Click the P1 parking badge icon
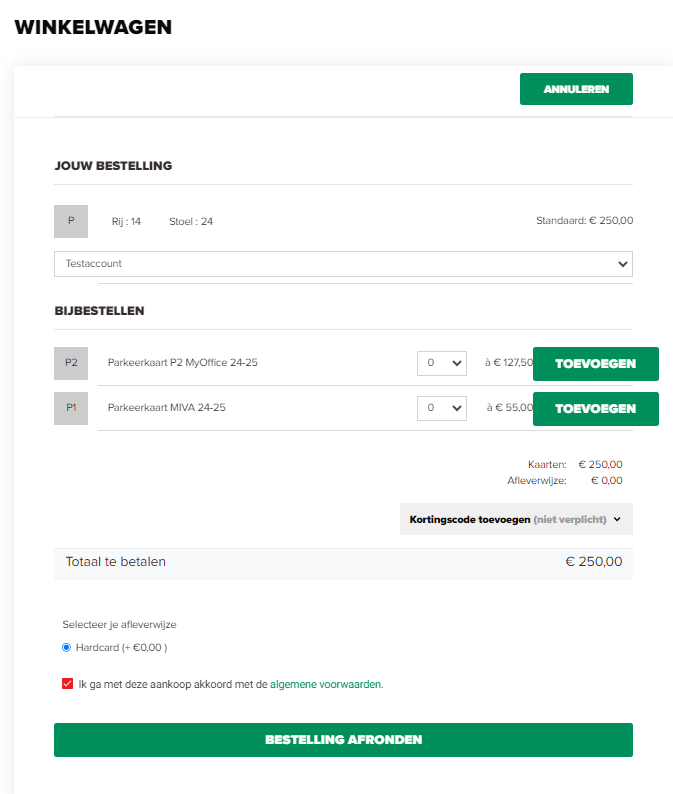This screenshot has height=794, width=673. point(71,408)
